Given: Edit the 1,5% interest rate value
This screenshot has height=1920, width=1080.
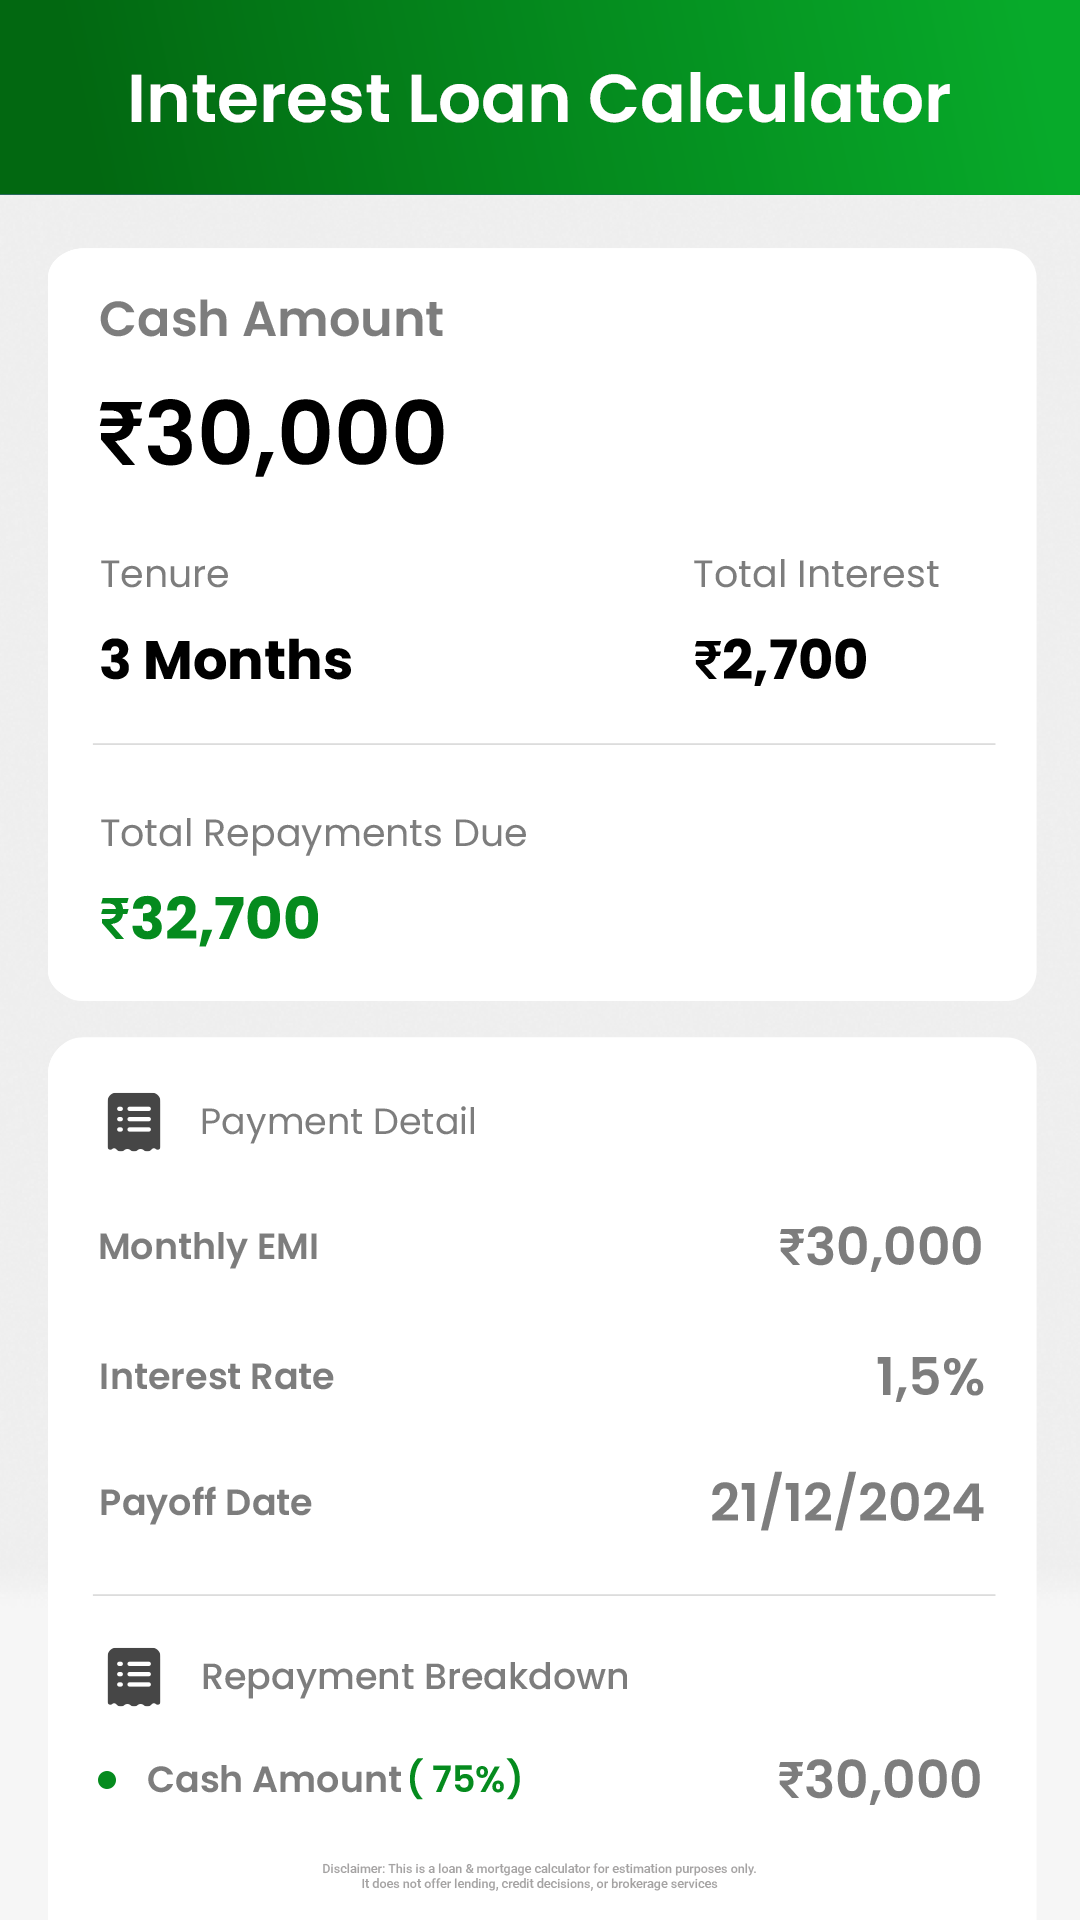Looking at the screenshot, I should [930, 1377].
